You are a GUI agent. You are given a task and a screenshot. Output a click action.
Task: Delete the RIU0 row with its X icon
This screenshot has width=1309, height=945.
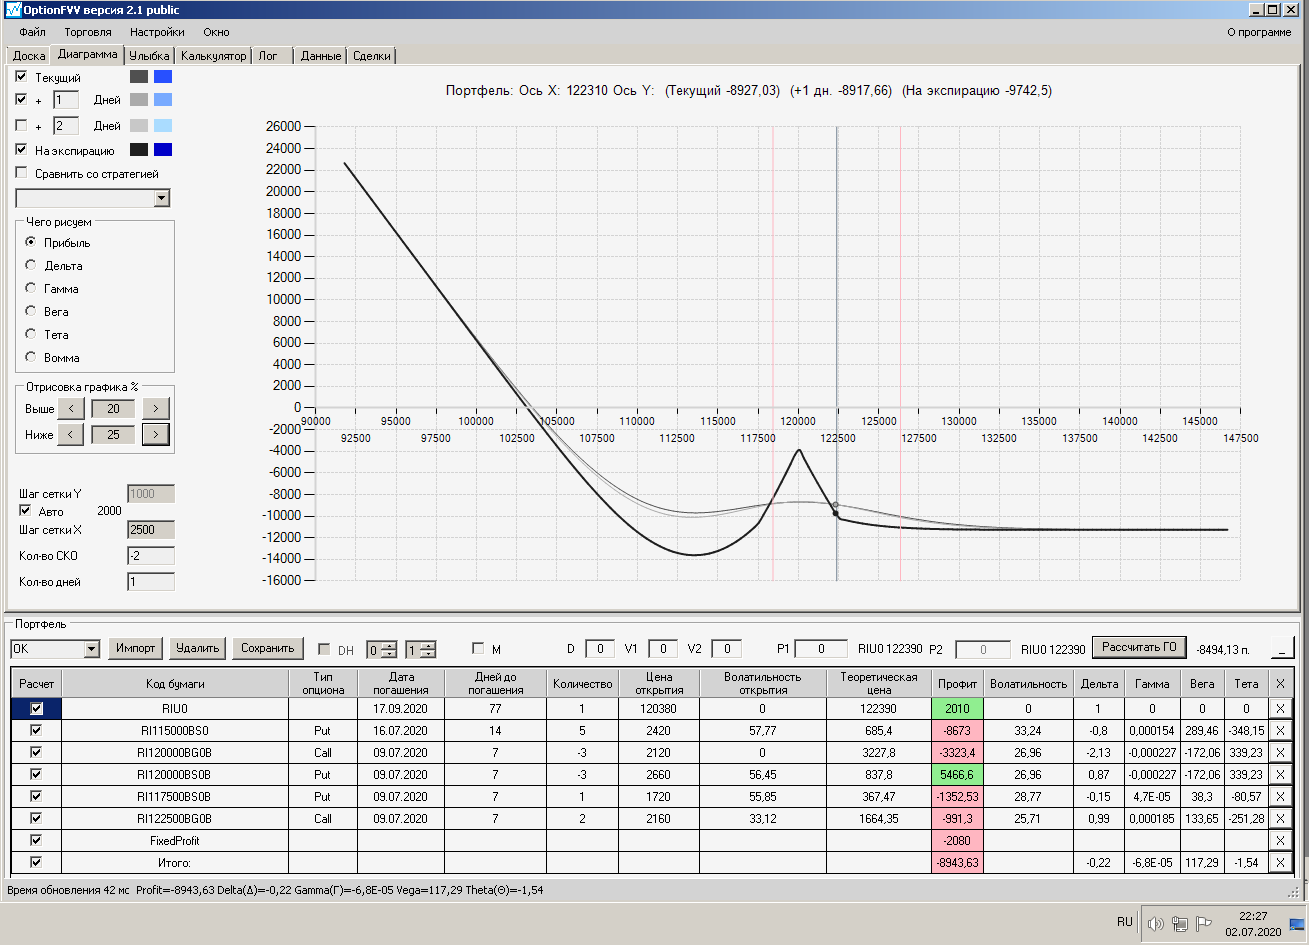tap(1280, 708)
